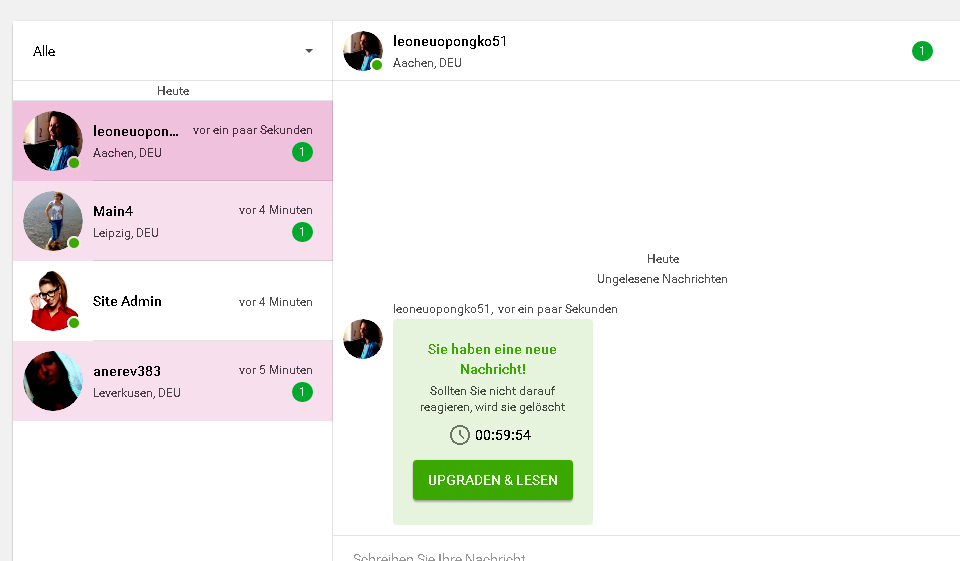Select the anerev383 chat from Leverkusen

pos(190,381)
